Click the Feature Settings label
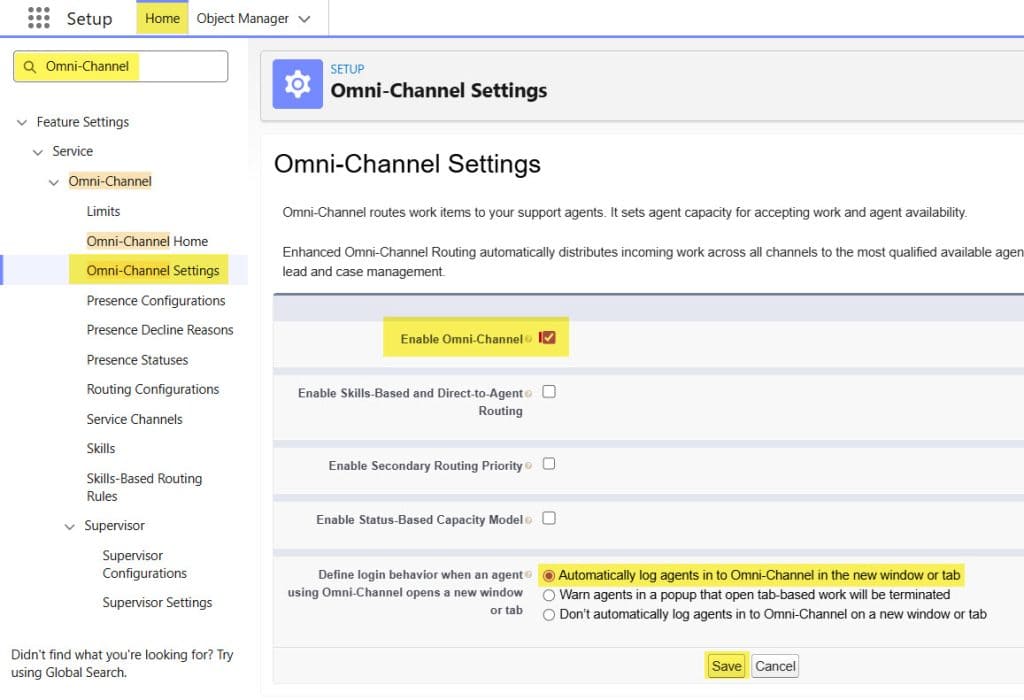 point(82,122)
